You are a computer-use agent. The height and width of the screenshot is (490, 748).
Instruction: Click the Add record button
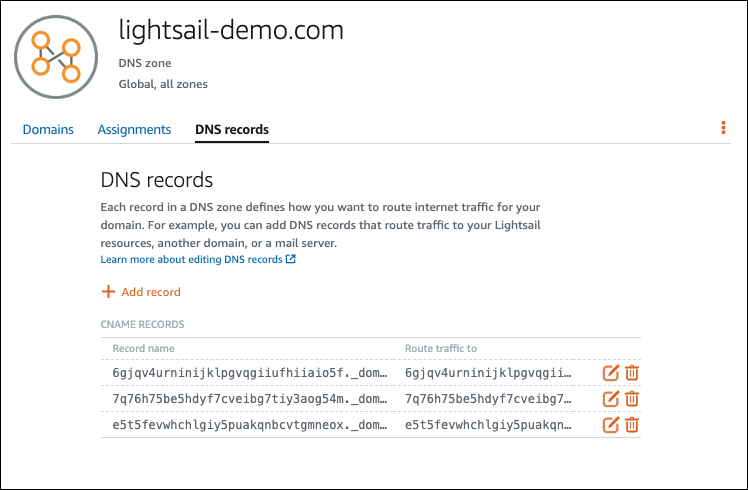point(150,292)
